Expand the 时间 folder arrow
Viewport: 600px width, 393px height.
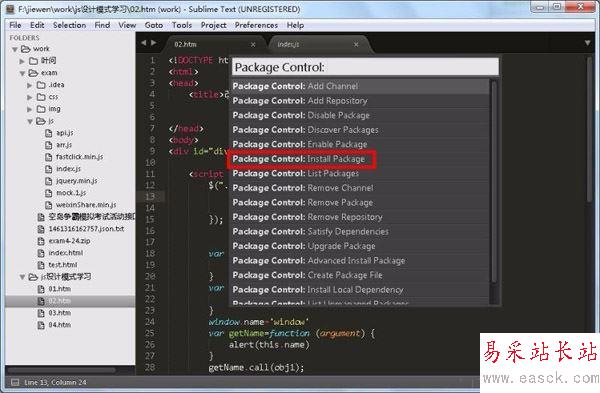[x=22, y=61]
